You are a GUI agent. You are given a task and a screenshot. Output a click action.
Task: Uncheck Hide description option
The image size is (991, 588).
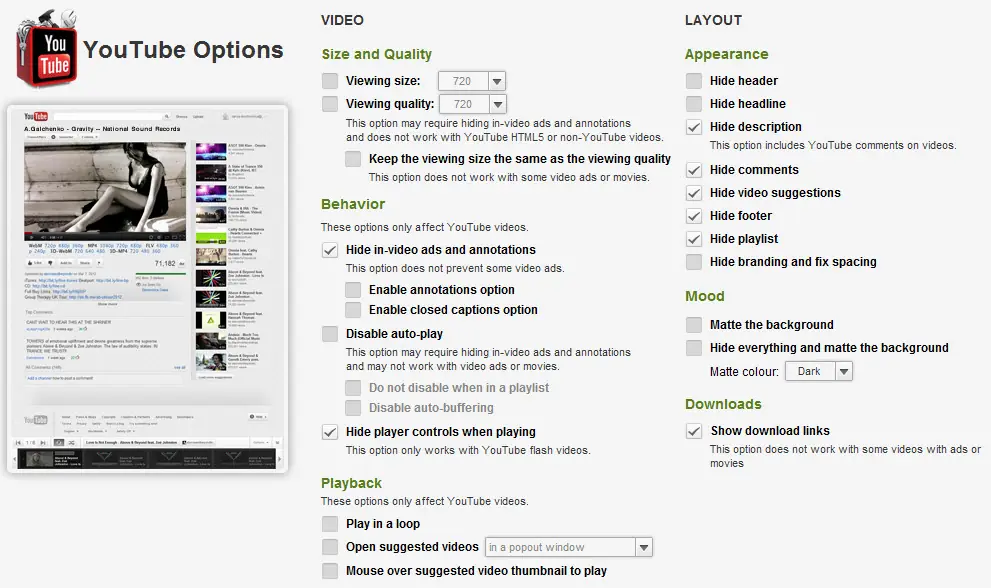pos(694,127)
